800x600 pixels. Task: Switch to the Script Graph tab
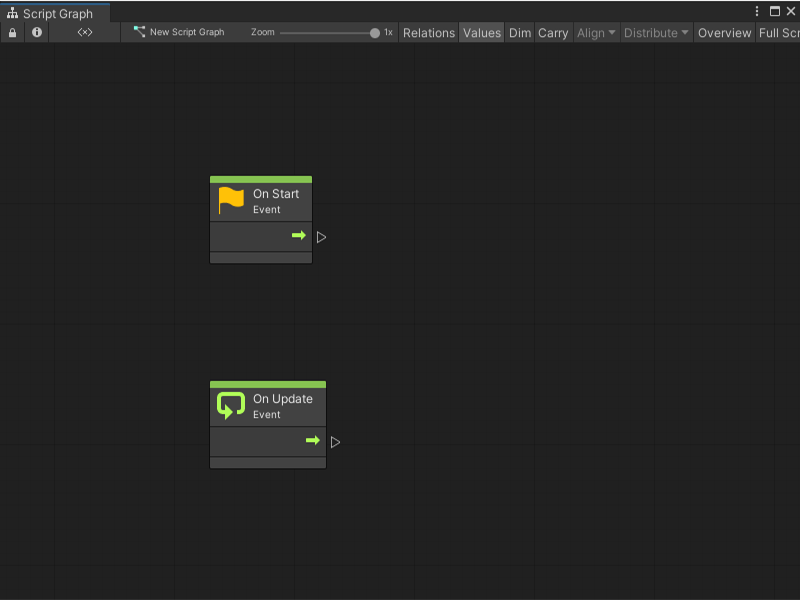click(55, 14)
